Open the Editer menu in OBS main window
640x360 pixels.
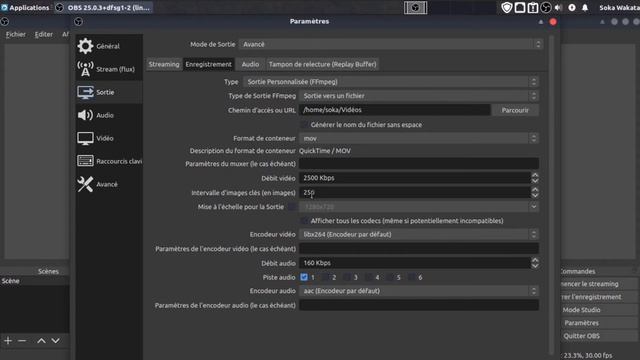pos(43,35)
